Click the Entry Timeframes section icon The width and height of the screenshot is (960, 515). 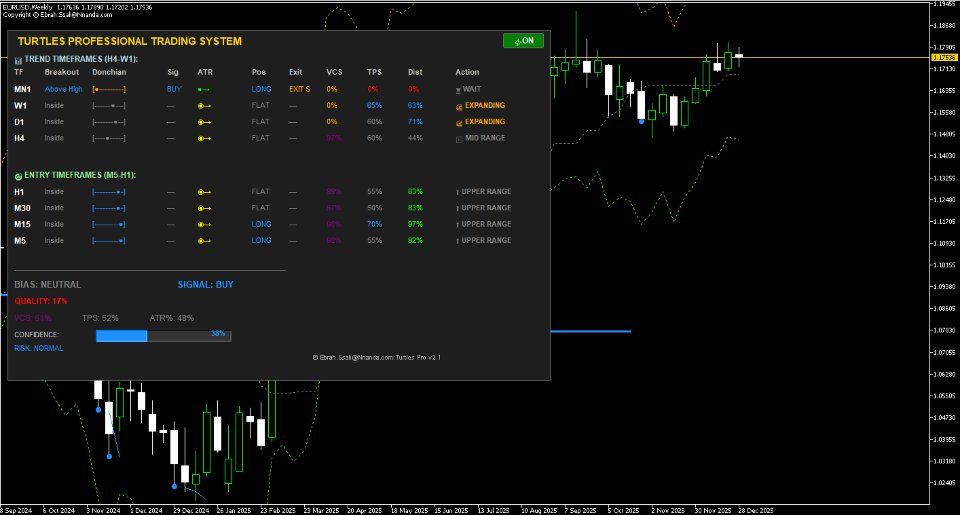18,176
